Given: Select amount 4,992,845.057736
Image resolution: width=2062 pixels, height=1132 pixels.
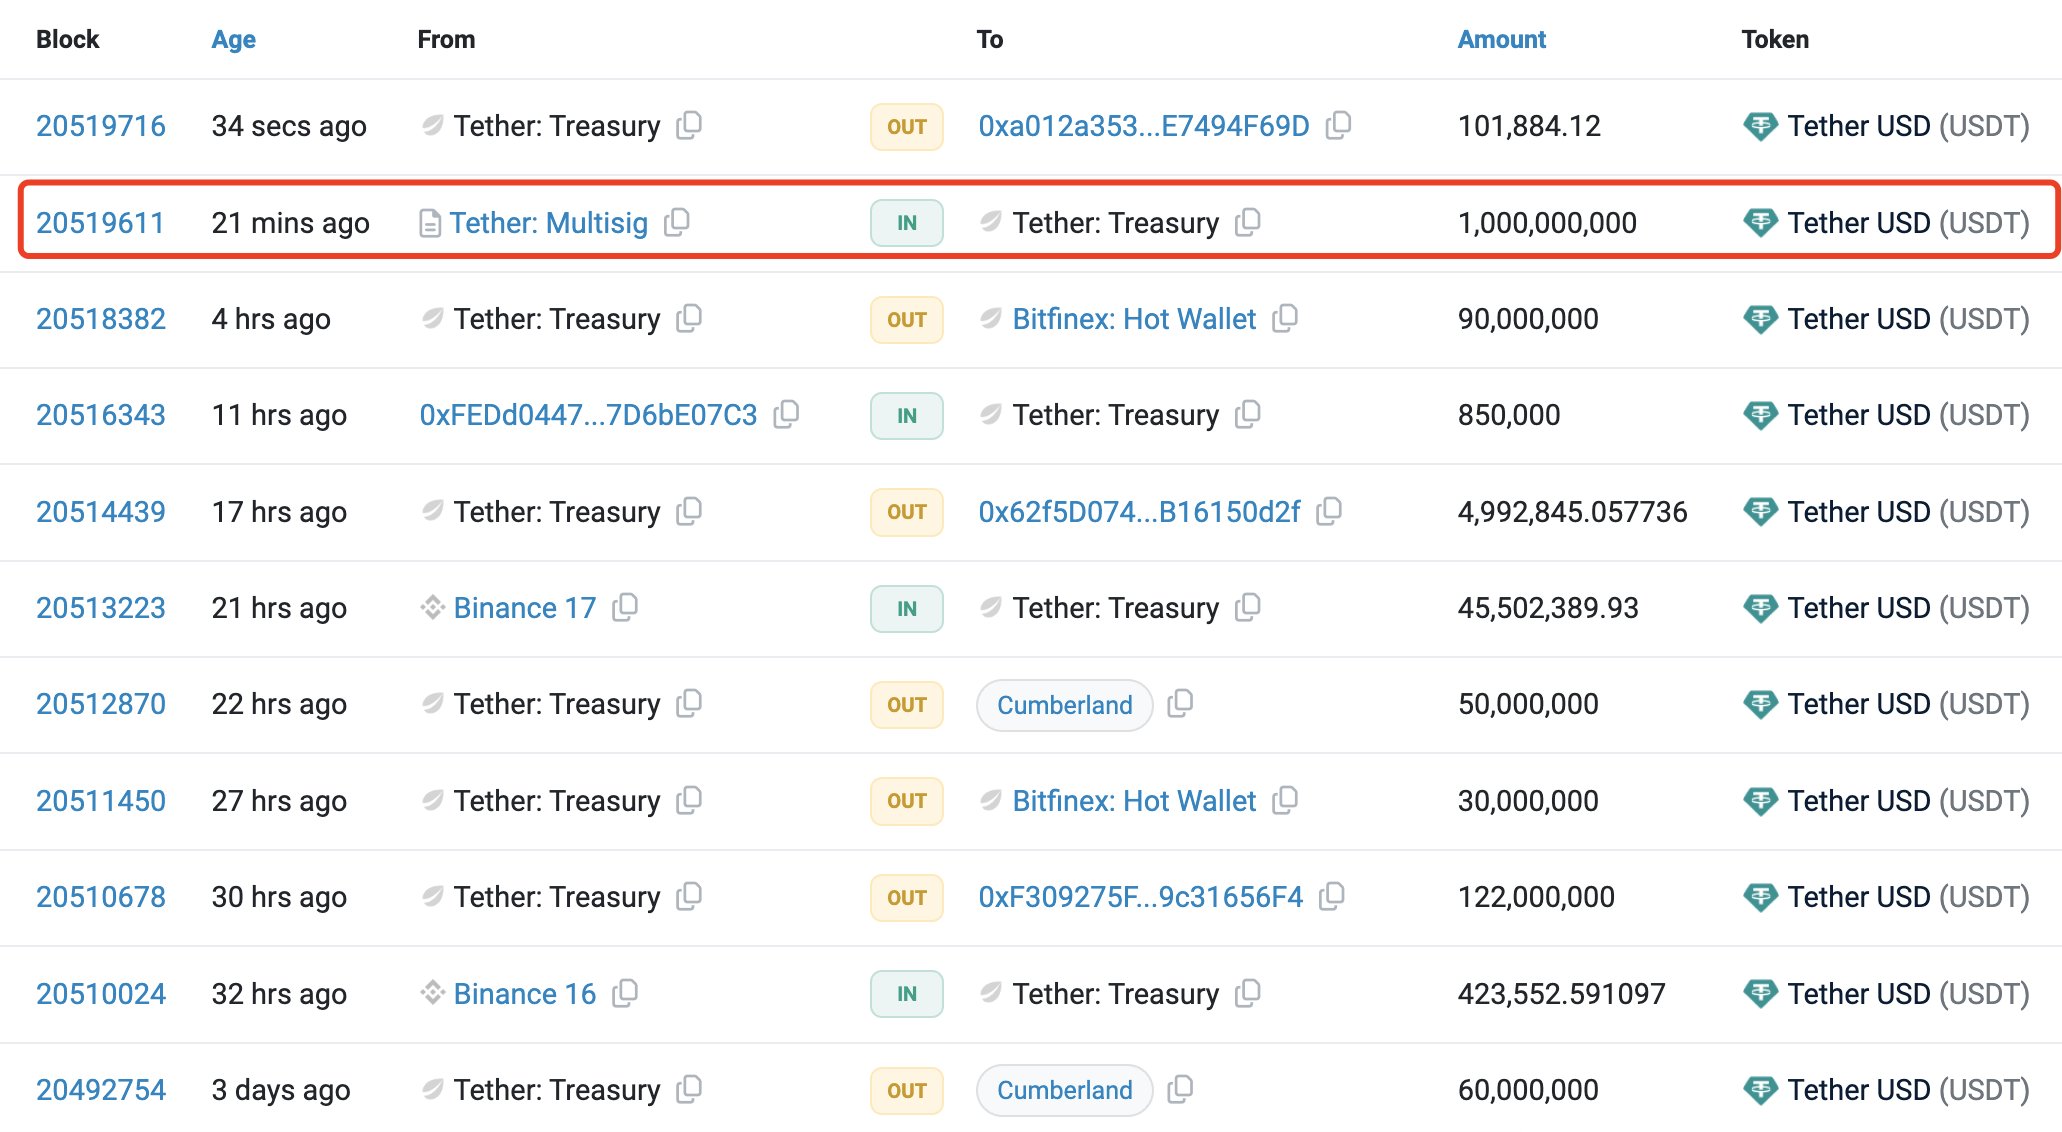Looking at the screenshot, I should tap(1572, 512).
